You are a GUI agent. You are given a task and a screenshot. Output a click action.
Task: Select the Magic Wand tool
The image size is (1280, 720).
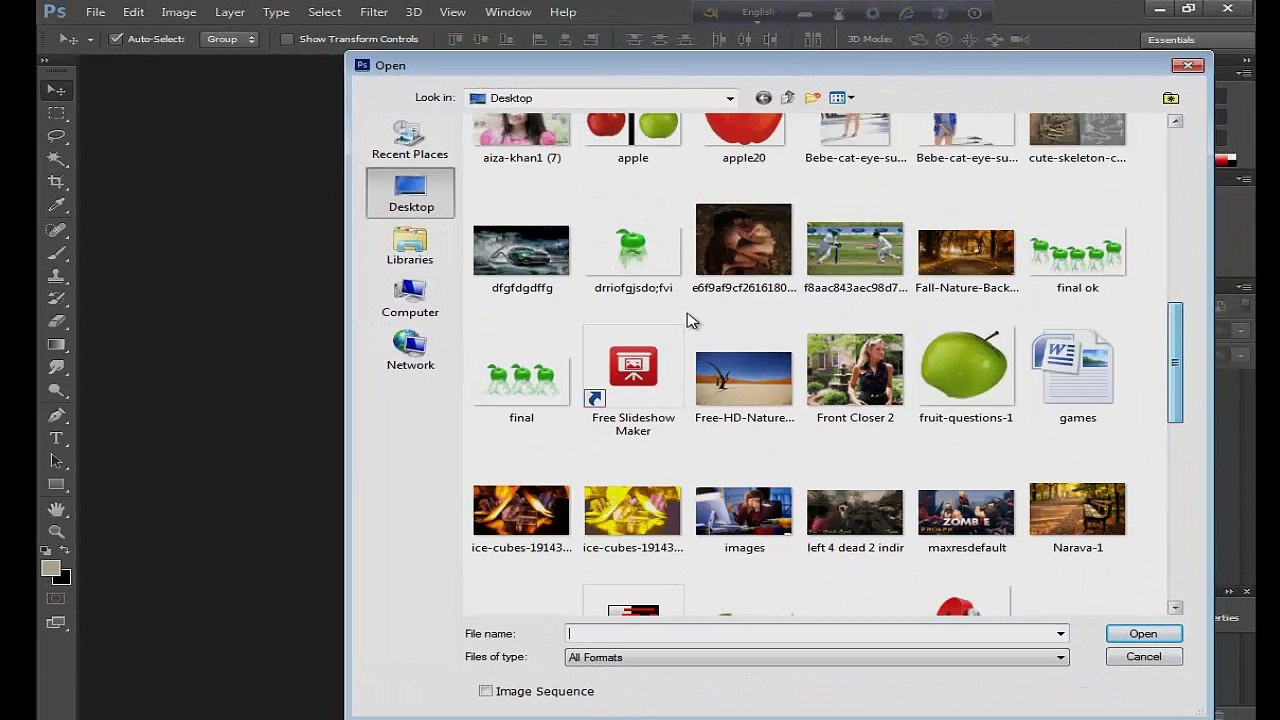pos(57,159)
